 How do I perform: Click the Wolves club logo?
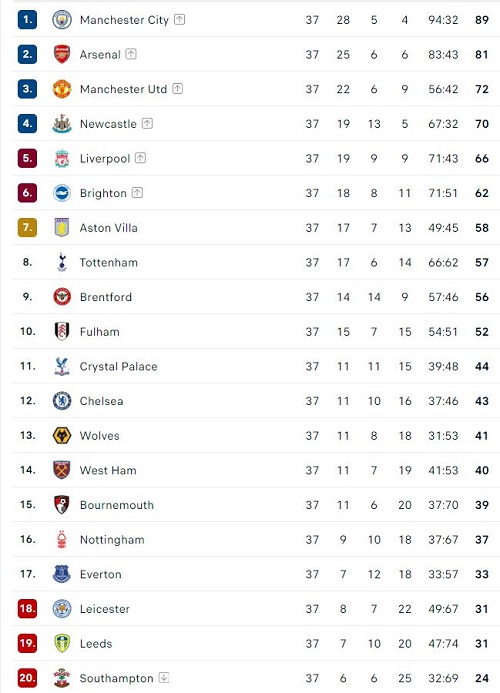click(x=62, y=435)
